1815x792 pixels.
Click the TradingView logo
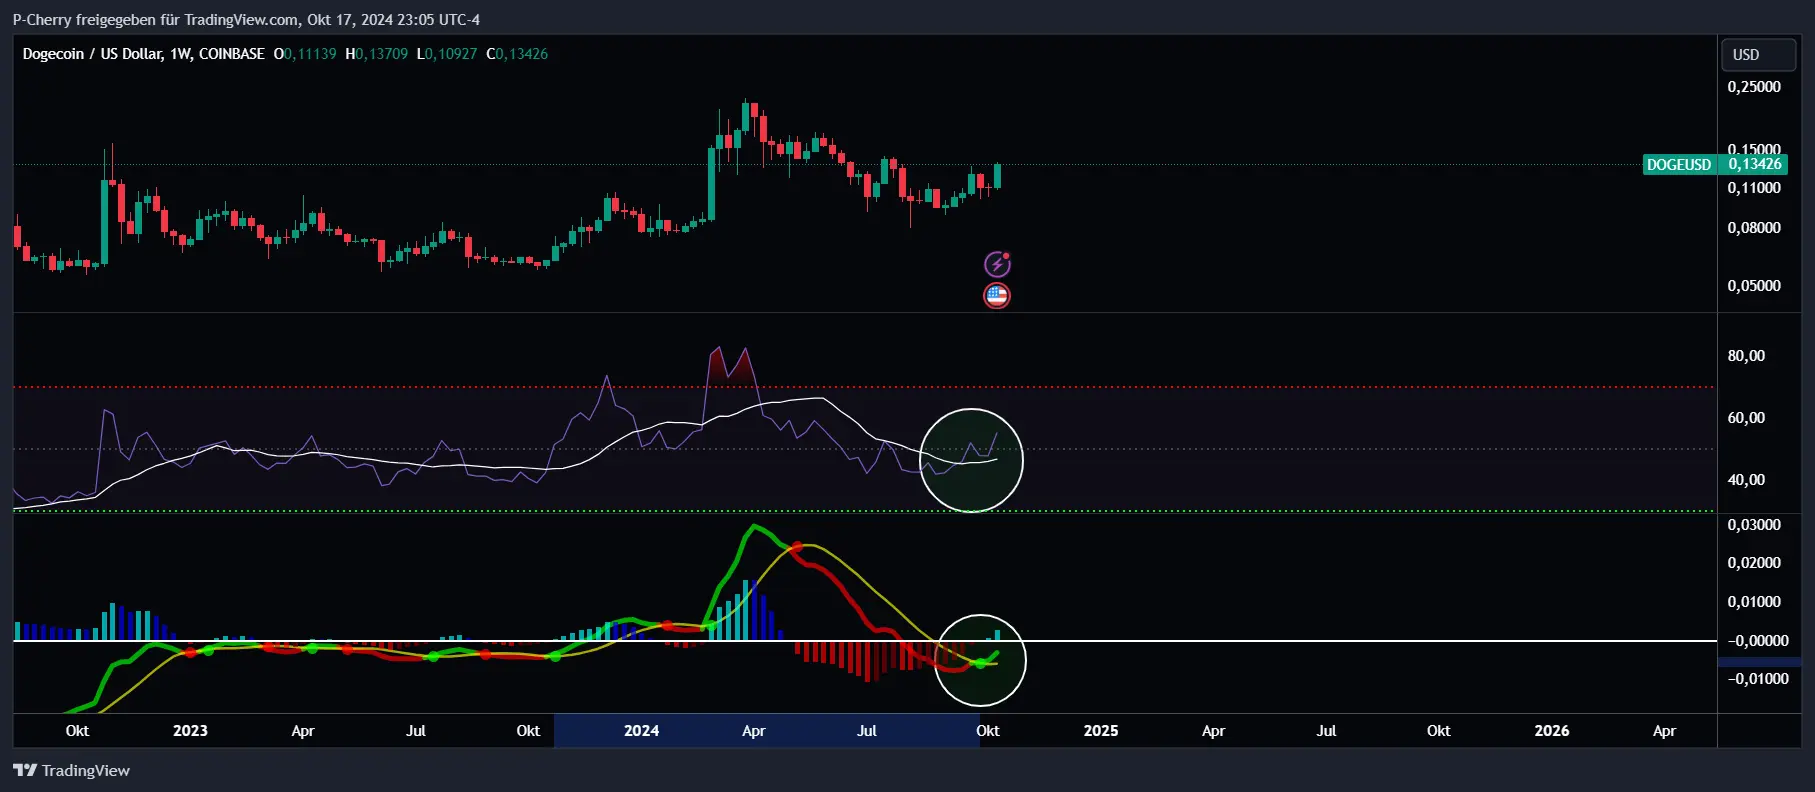71,770
